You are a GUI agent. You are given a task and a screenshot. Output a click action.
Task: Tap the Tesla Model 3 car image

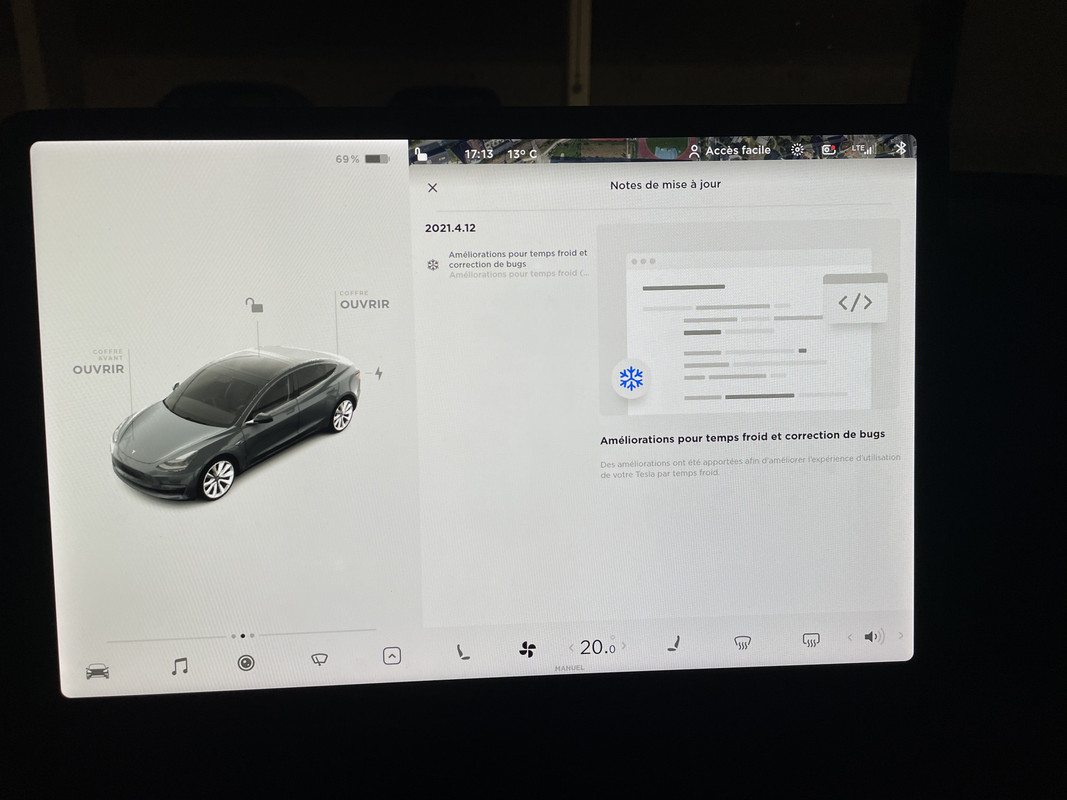click(235, 425)
